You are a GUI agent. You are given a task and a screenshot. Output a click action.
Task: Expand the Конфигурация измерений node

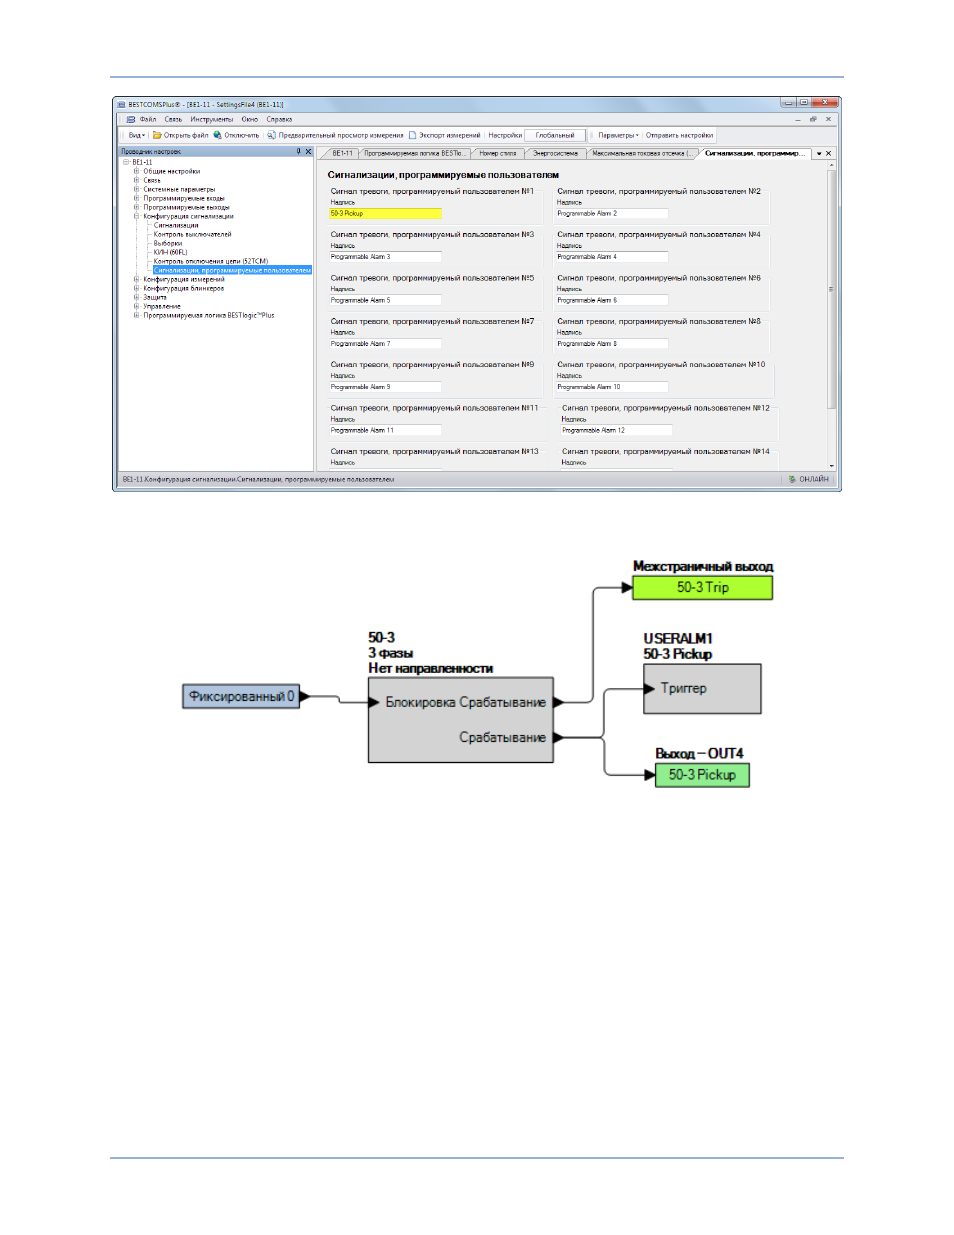coord(137,279)
